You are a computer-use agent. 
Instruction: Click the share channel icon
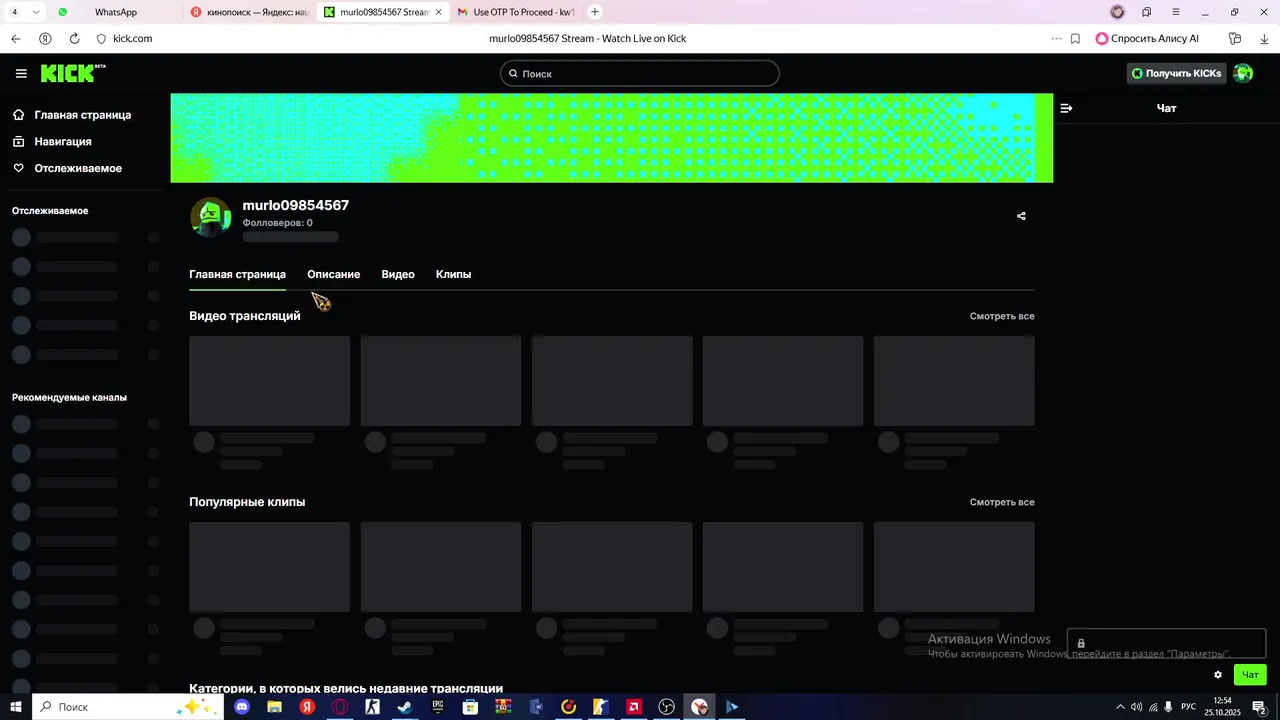click(x=1021, y=216)
